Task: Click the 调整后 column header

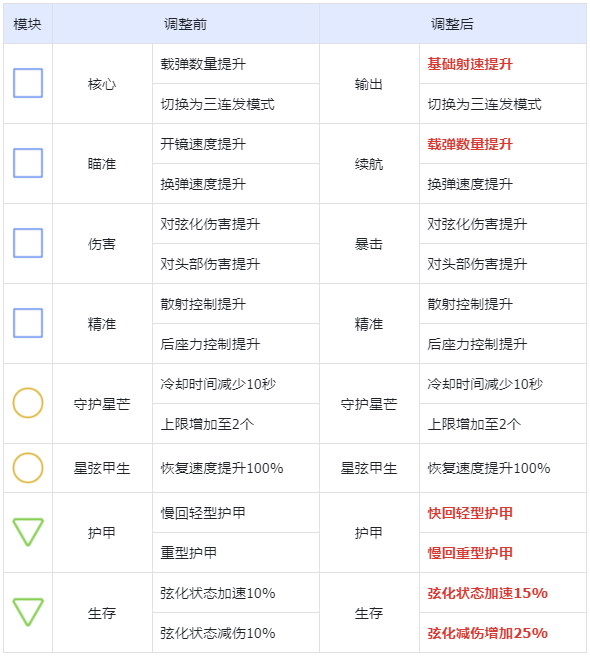Action: tap(453, 24)
